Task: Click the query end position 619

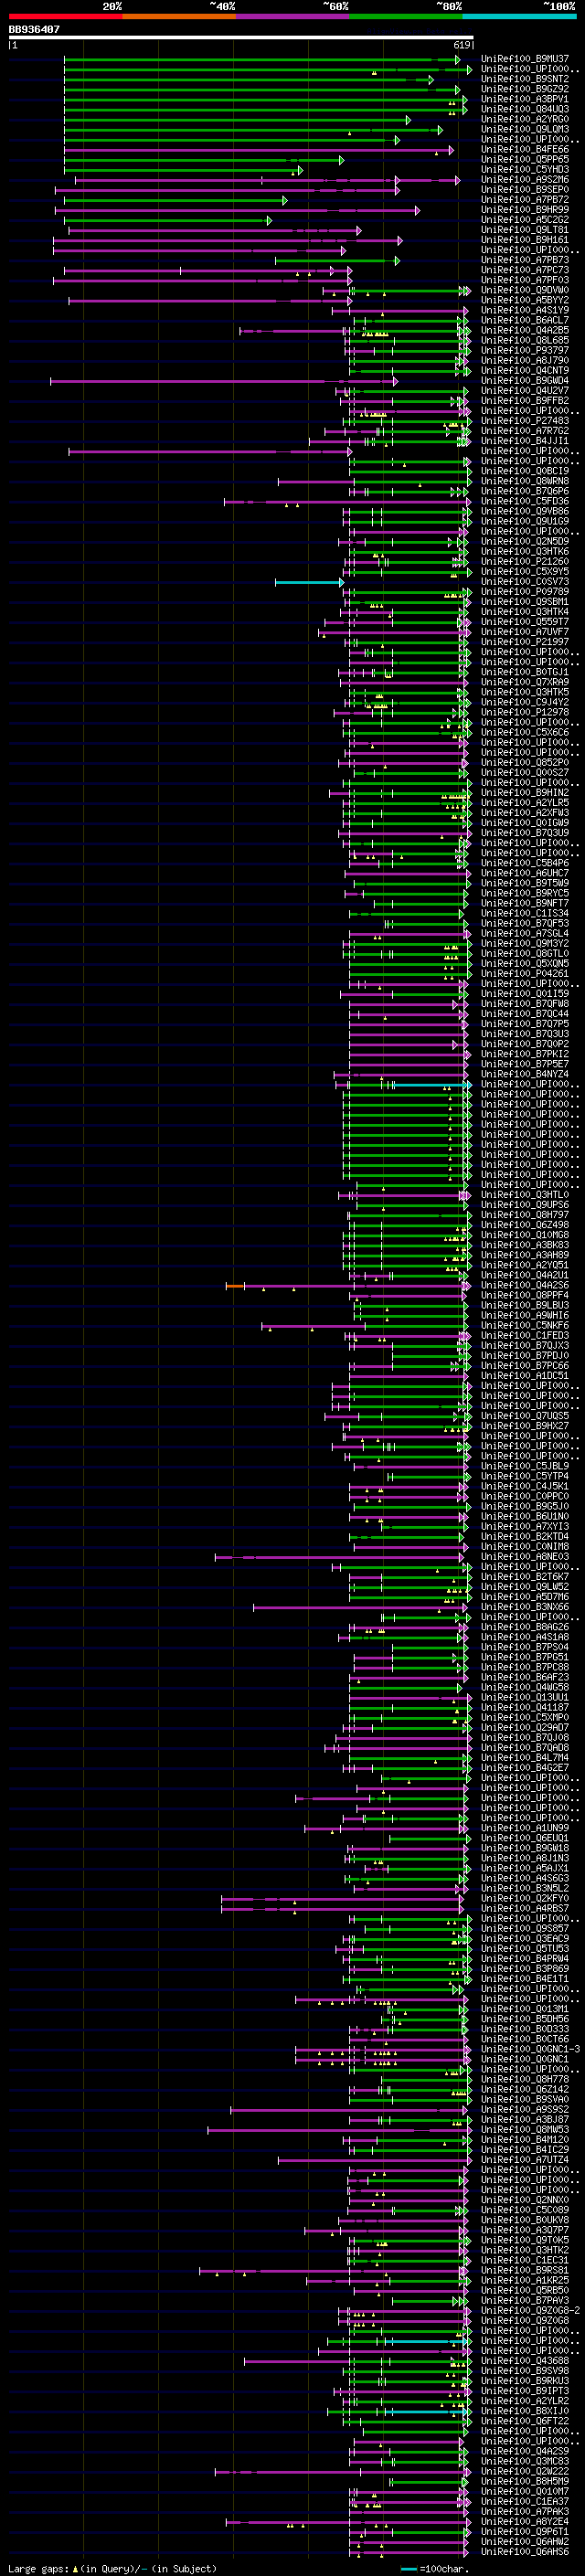Action: pos(462,45)
